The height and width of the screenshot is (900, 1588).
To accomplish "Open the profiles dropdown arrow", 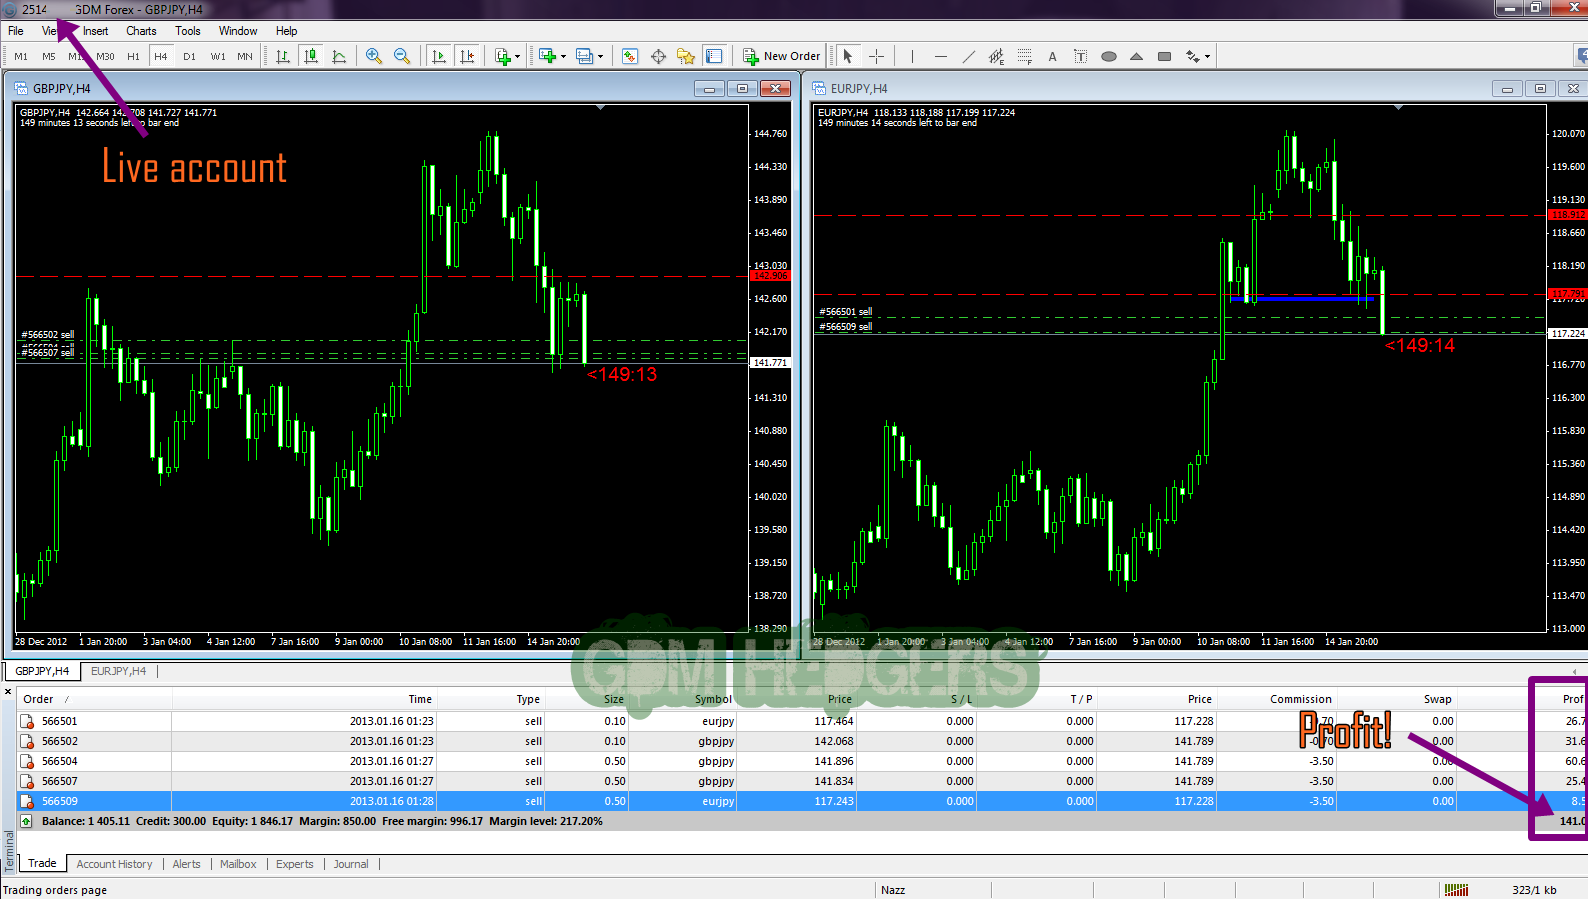I will point(600,56).
